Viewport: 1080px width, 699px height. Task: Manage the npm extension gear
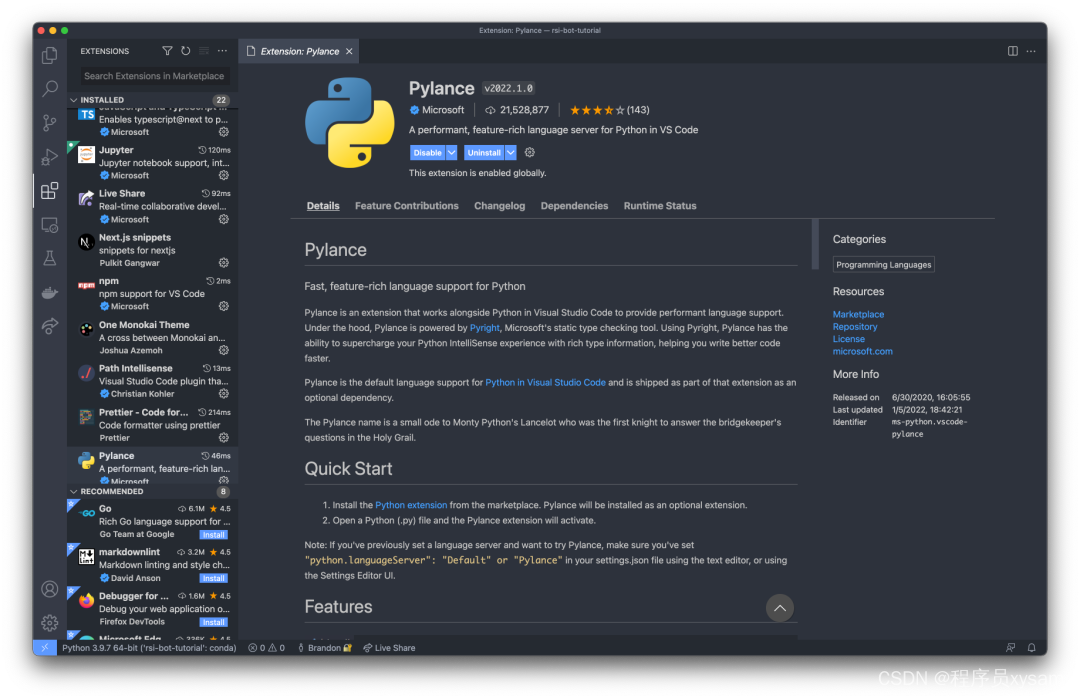[224, 306]
